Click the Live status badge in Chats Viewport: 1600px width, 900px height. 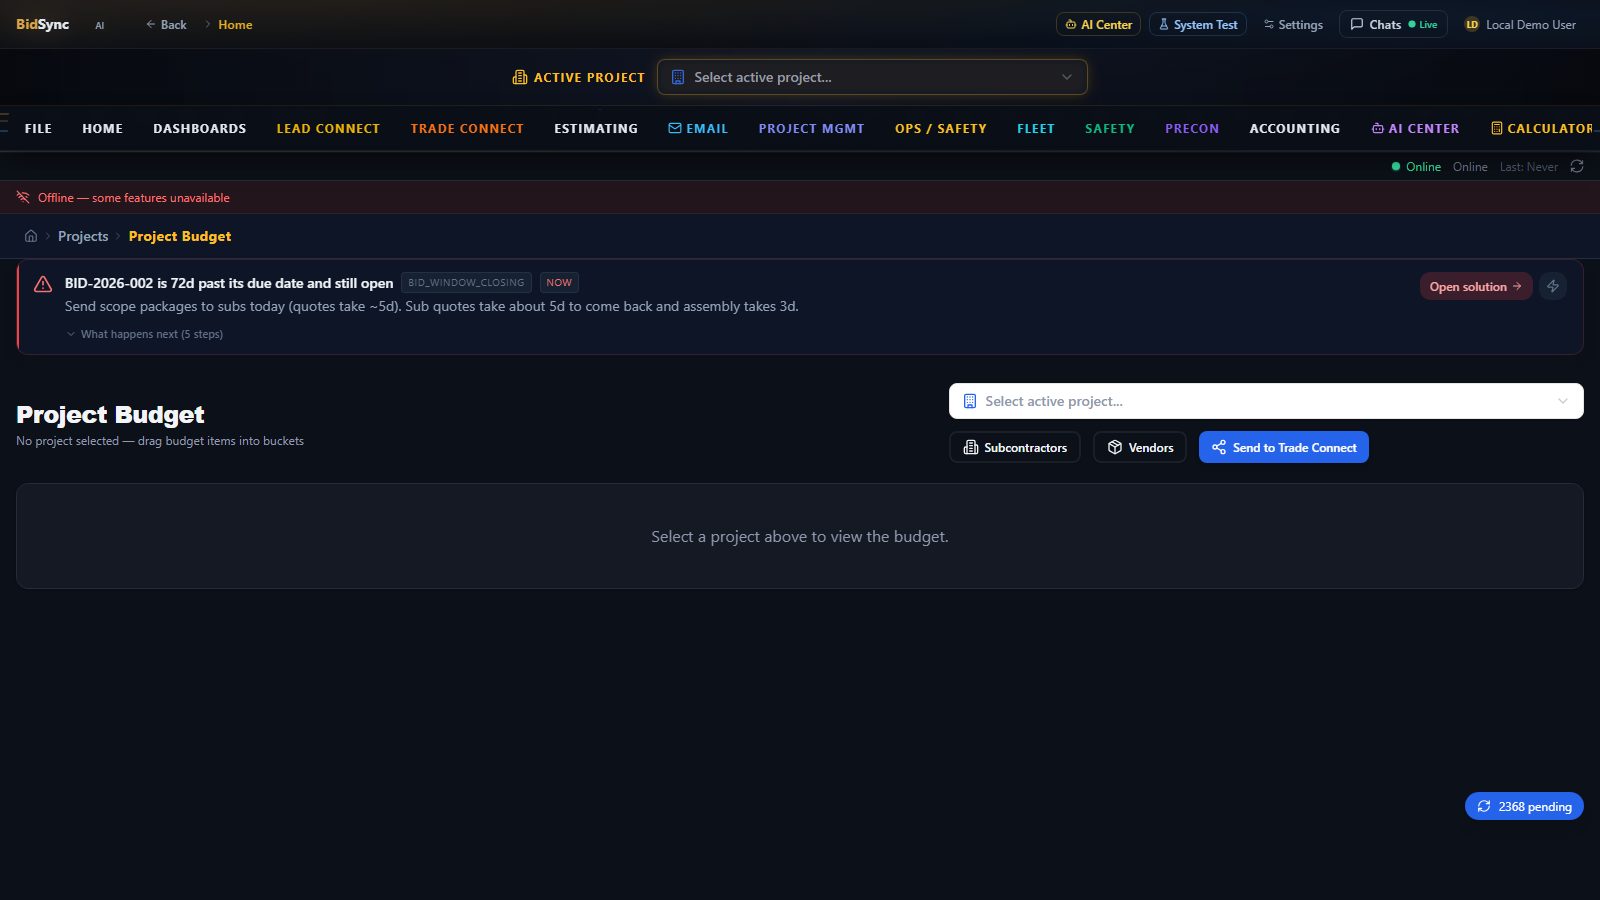click(1423, 25)
